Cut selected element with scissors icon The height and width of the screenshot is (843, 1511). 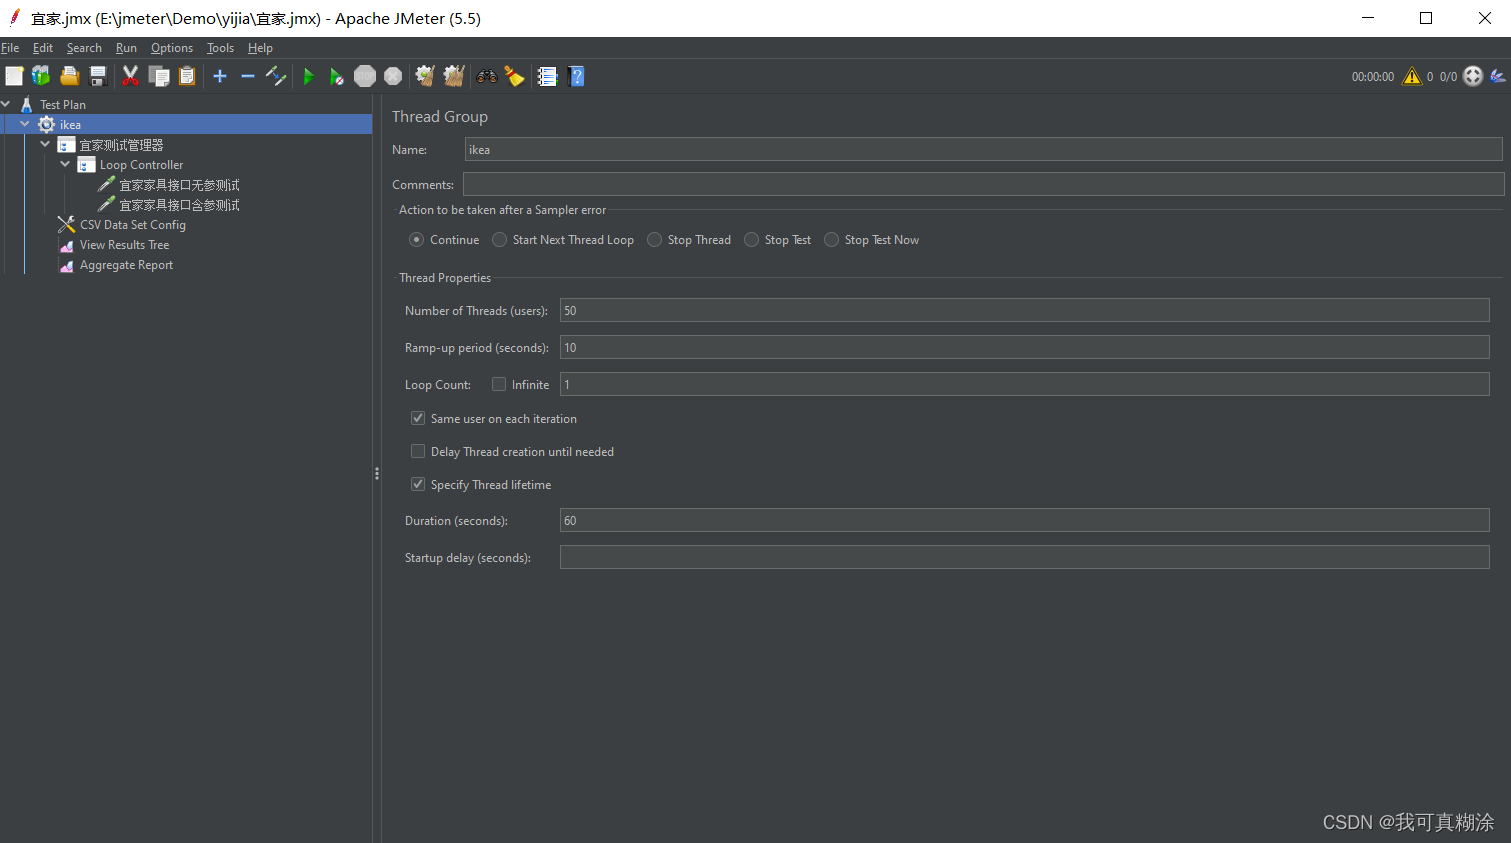130,76
